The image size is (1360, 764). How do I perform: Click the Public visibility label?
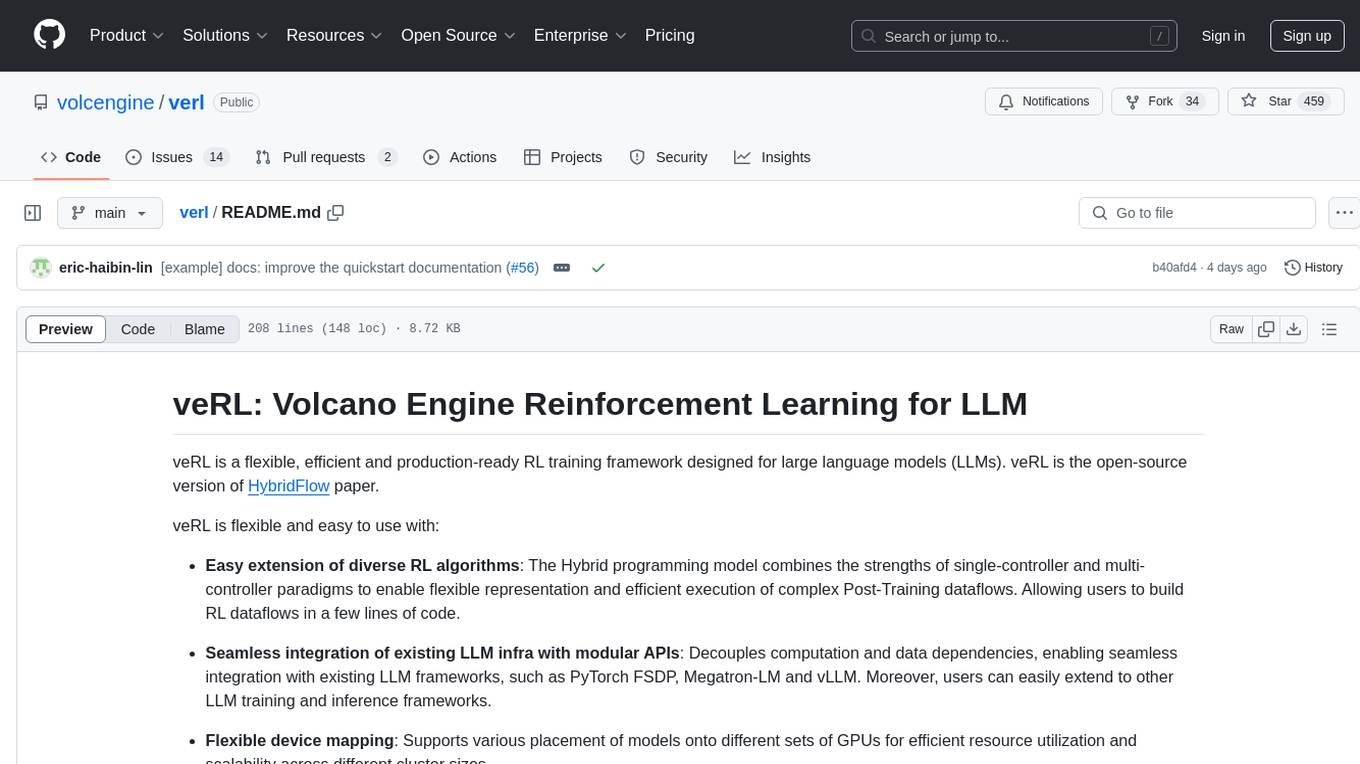tap(237, 102)
